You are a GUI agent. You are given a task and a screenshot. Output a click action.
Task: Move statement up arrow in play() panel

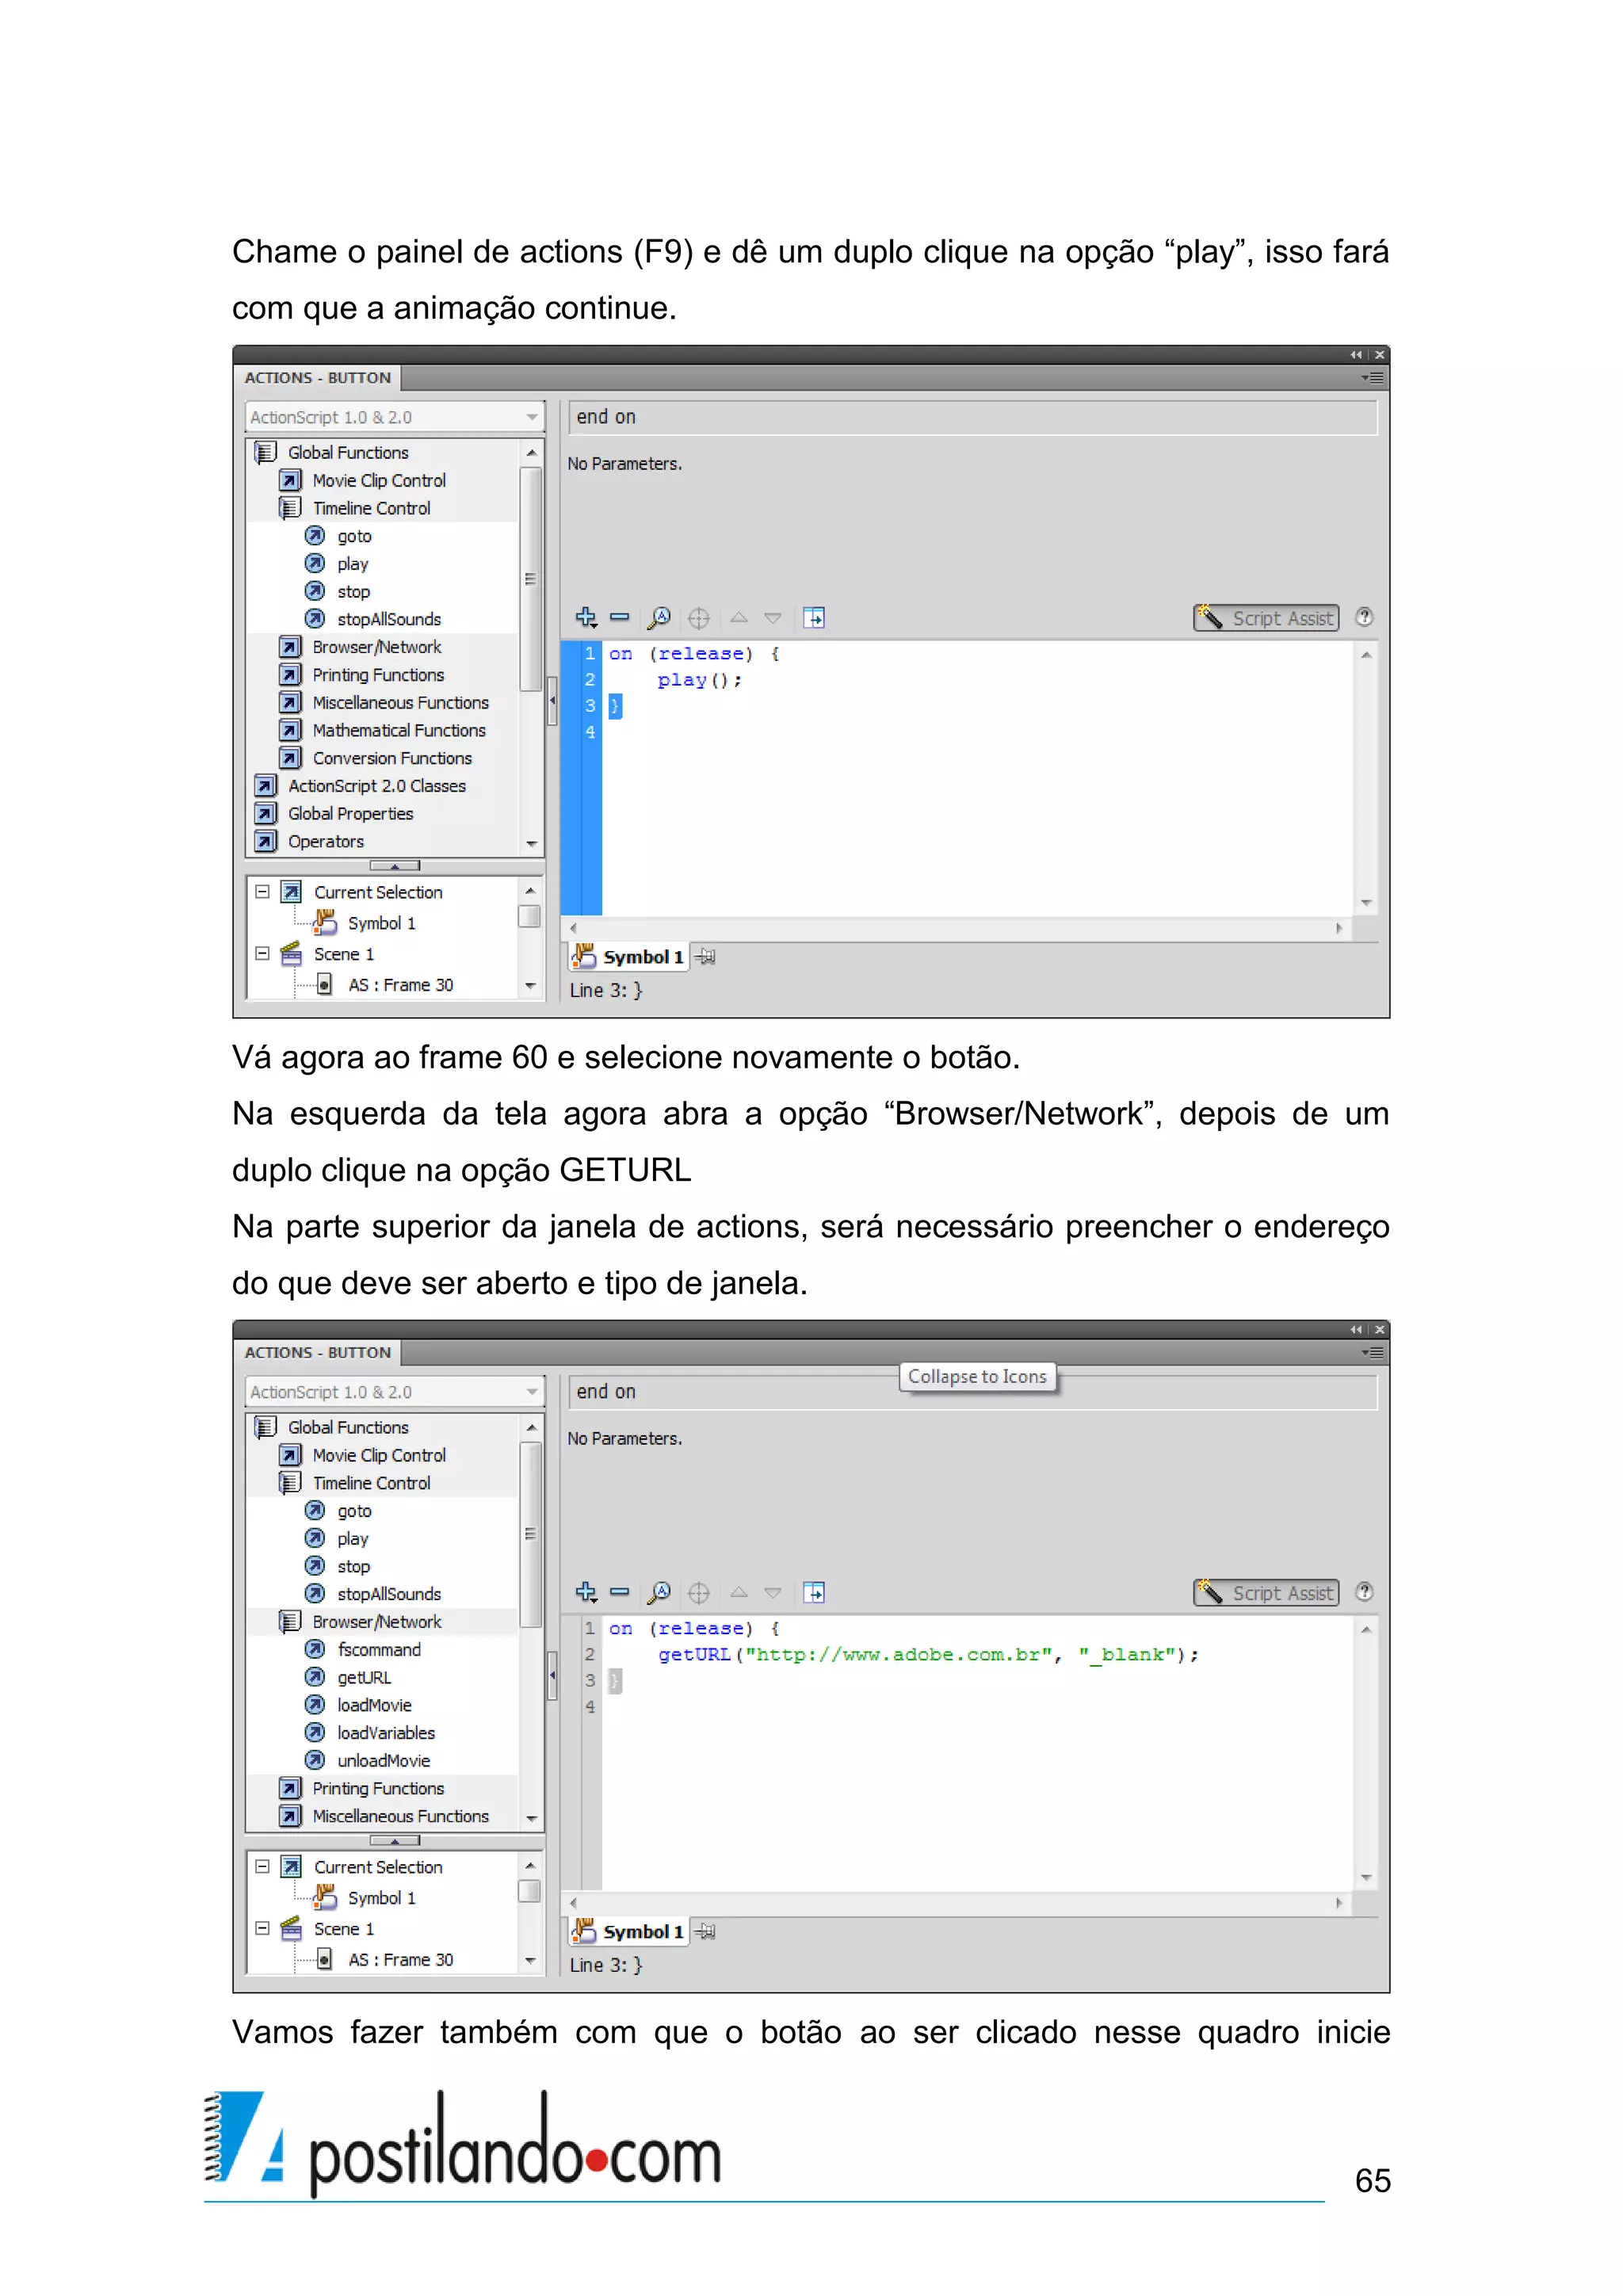tap(739, 618)
